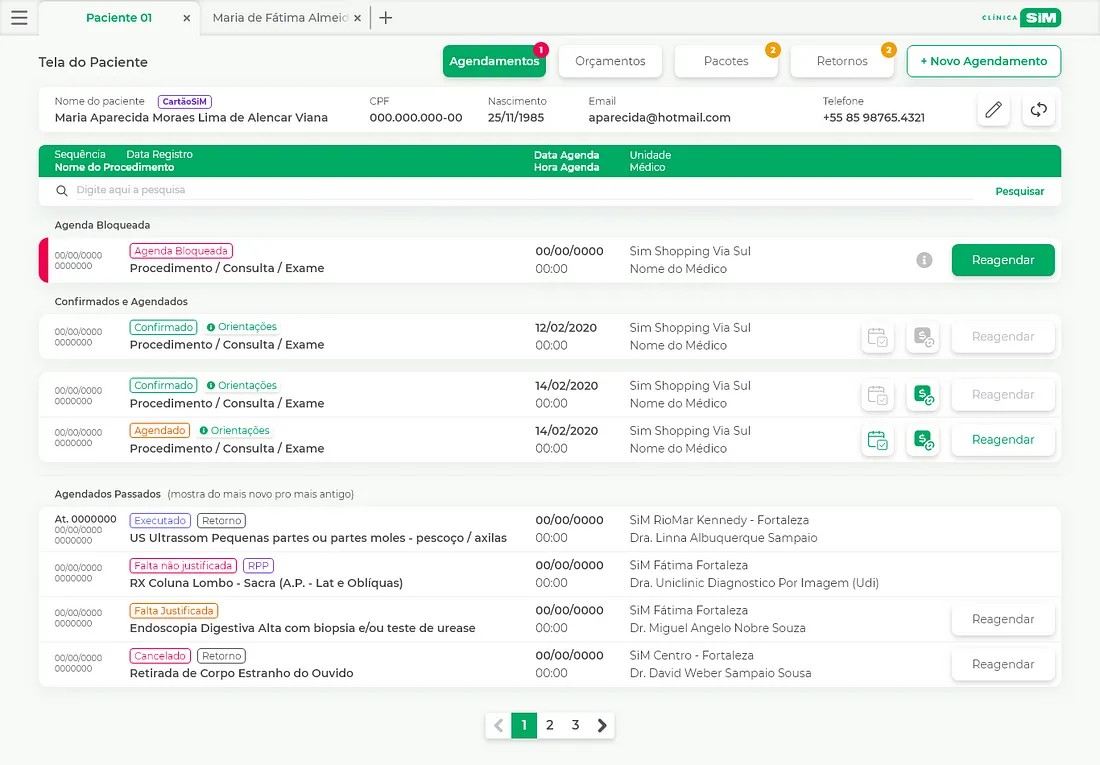Click the pencil edit patient icon

click(993, 110)
